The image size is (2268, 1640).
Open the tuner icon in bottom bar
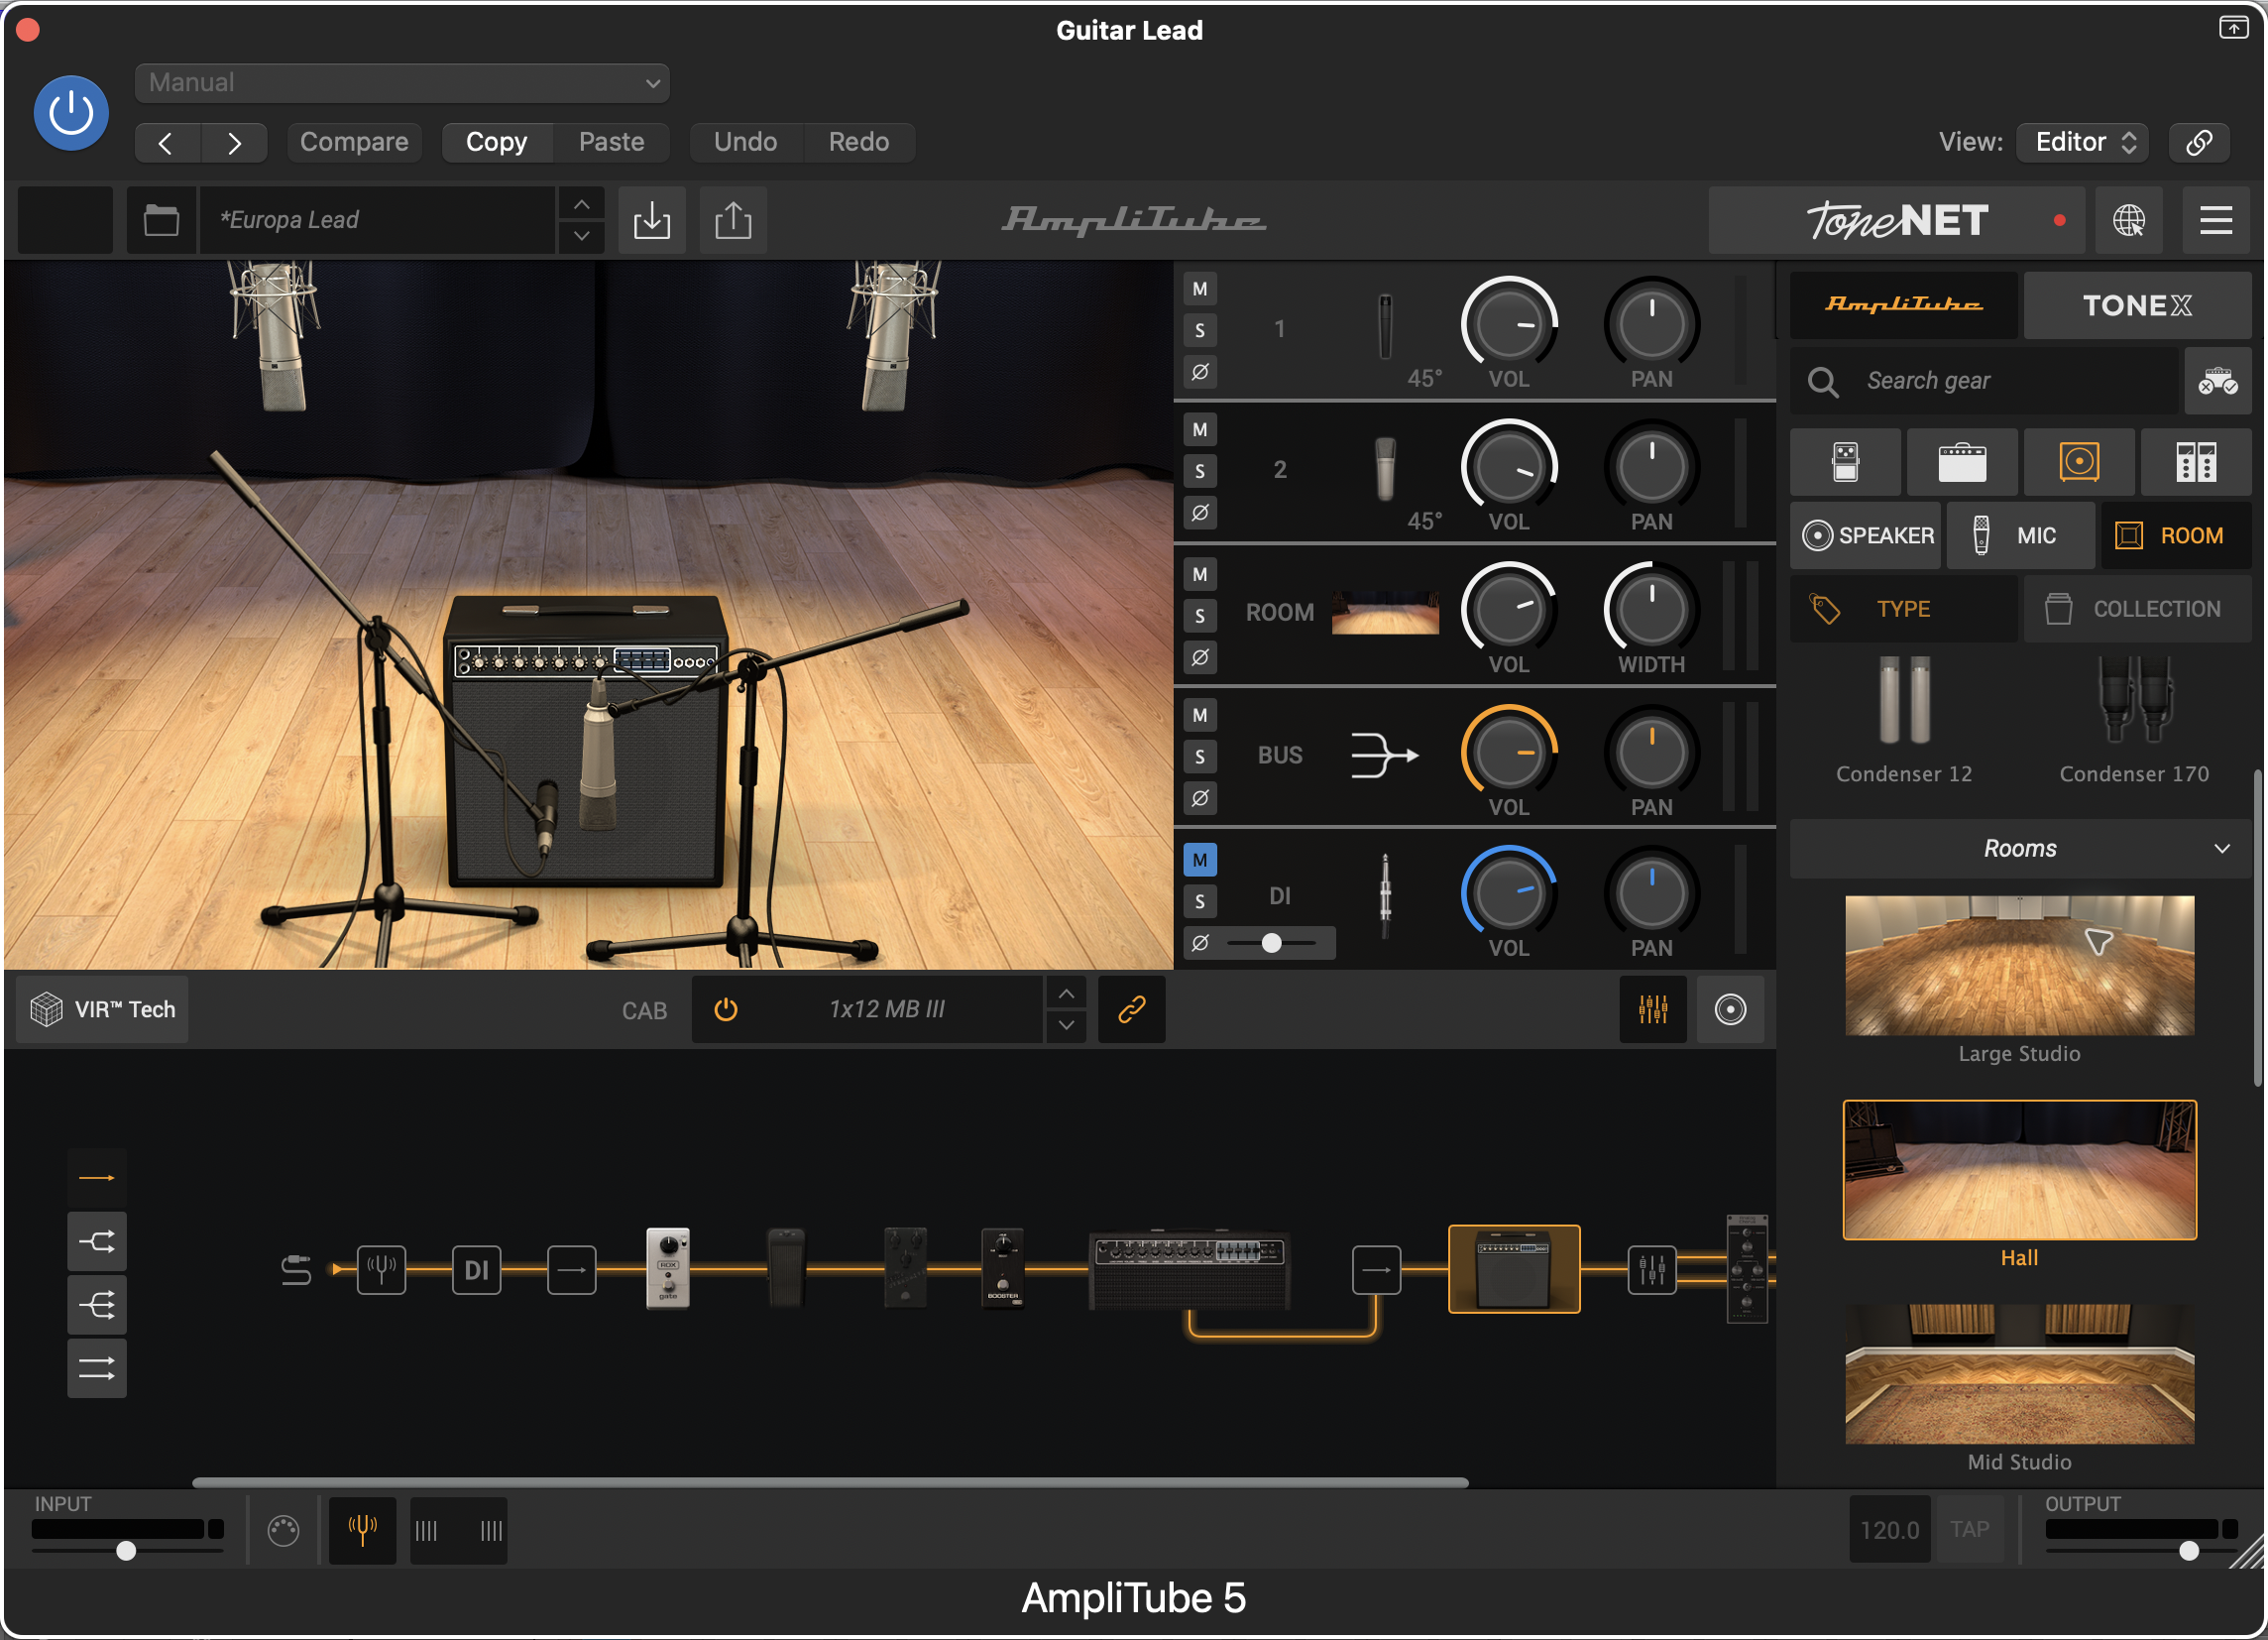pyautogui.click(x=362, y=1529)
